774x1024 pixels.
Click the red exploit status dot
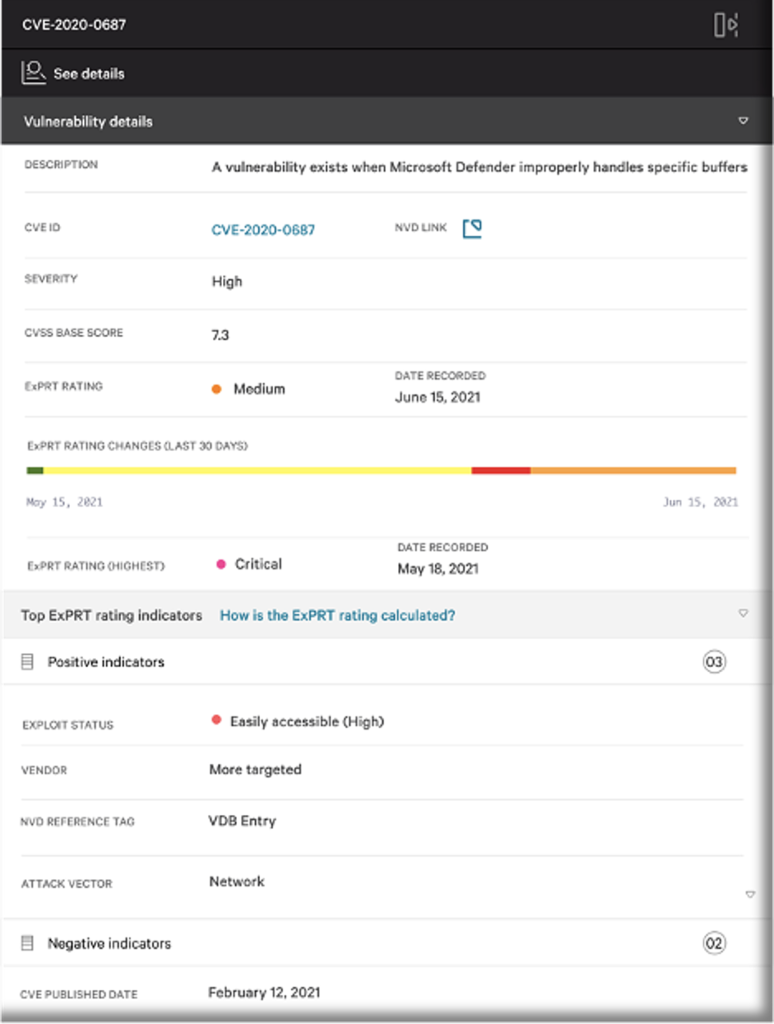coord(216,720)
